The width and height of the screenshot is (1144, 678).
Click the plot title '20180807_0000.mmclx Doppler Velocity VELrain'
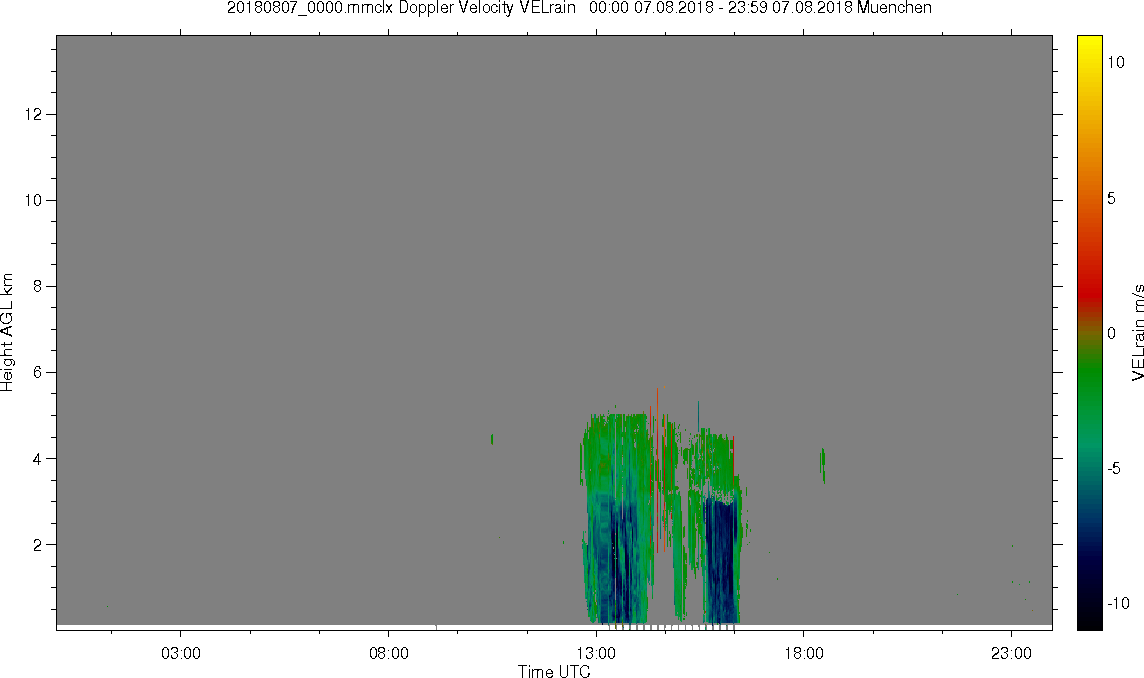point(401,8)
